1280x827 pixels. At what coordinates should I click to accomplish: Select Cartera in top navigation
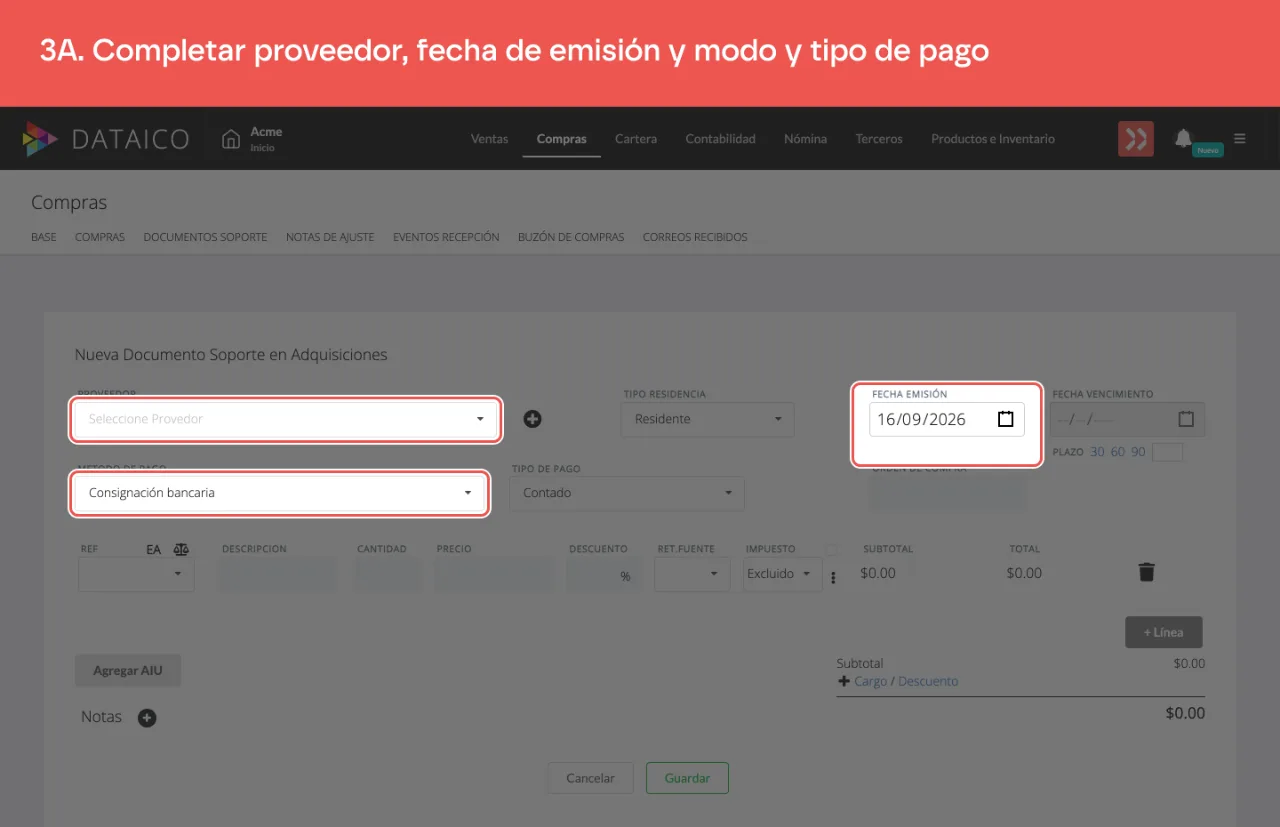[636, 139]
